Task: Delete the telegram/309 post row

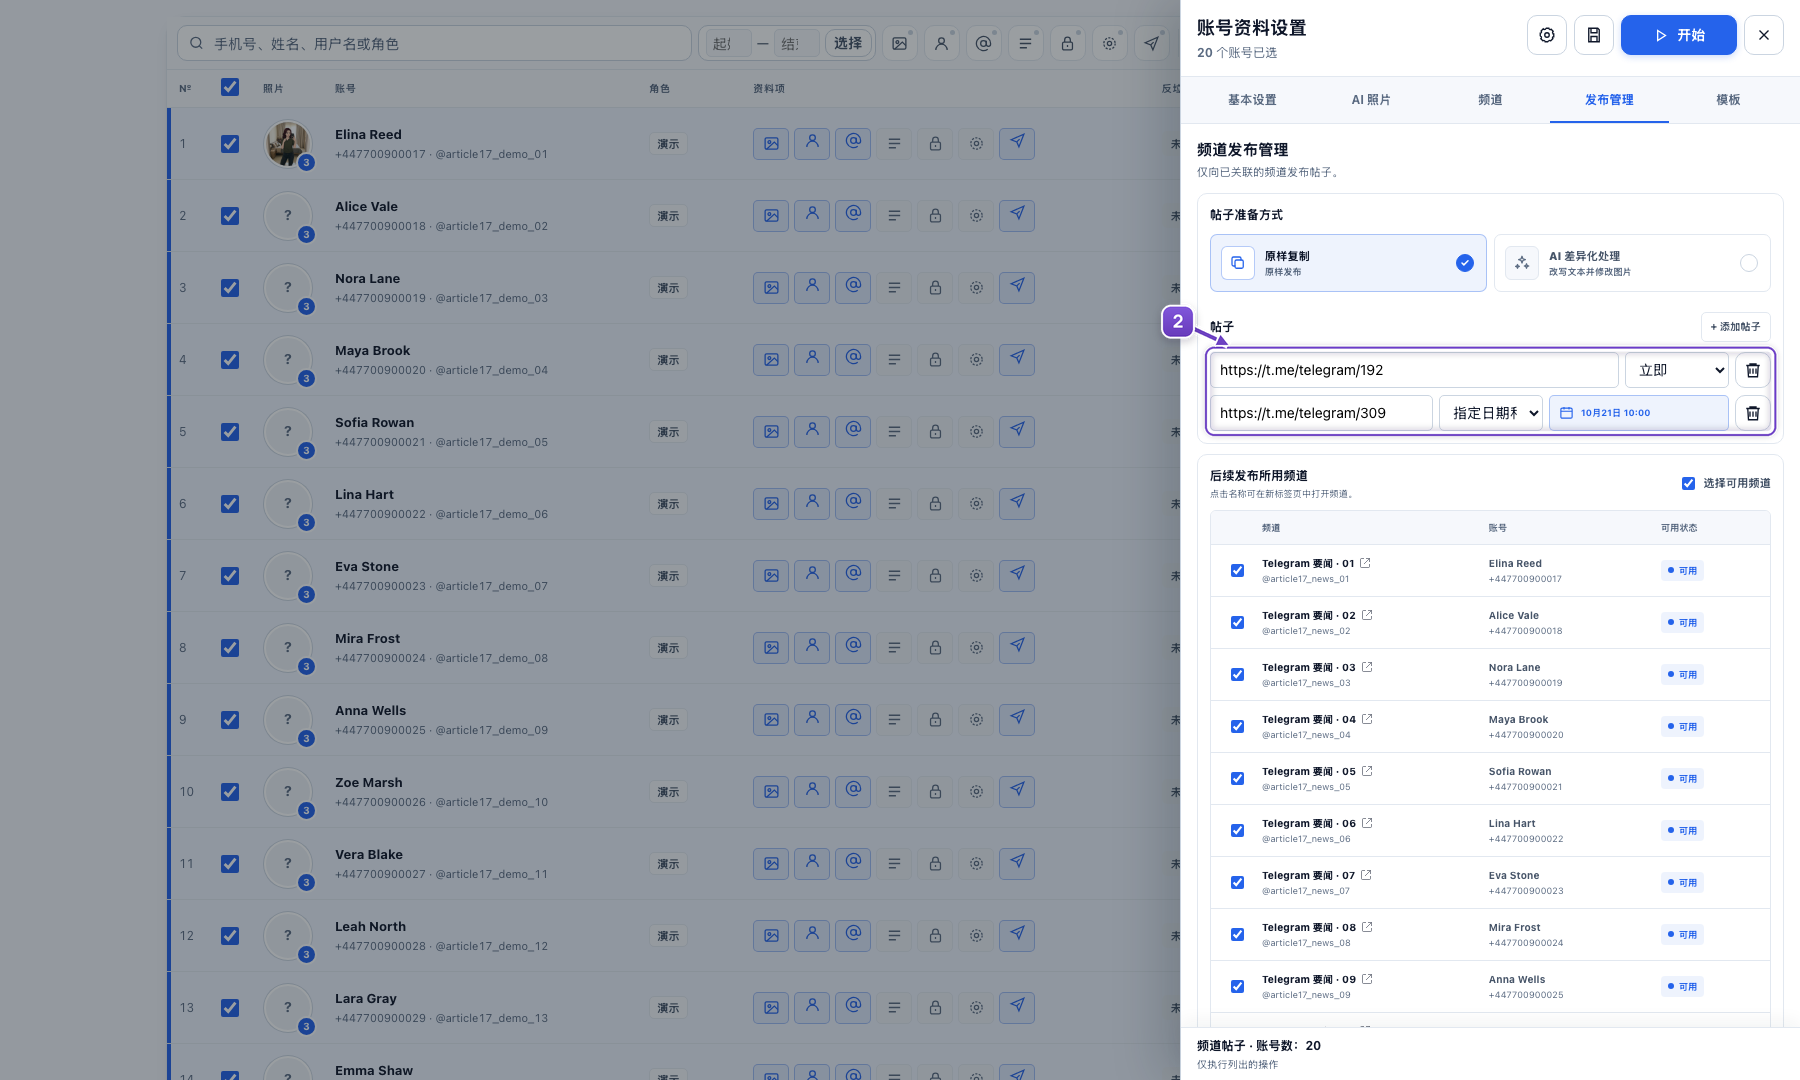Action: pos(1752,413)
